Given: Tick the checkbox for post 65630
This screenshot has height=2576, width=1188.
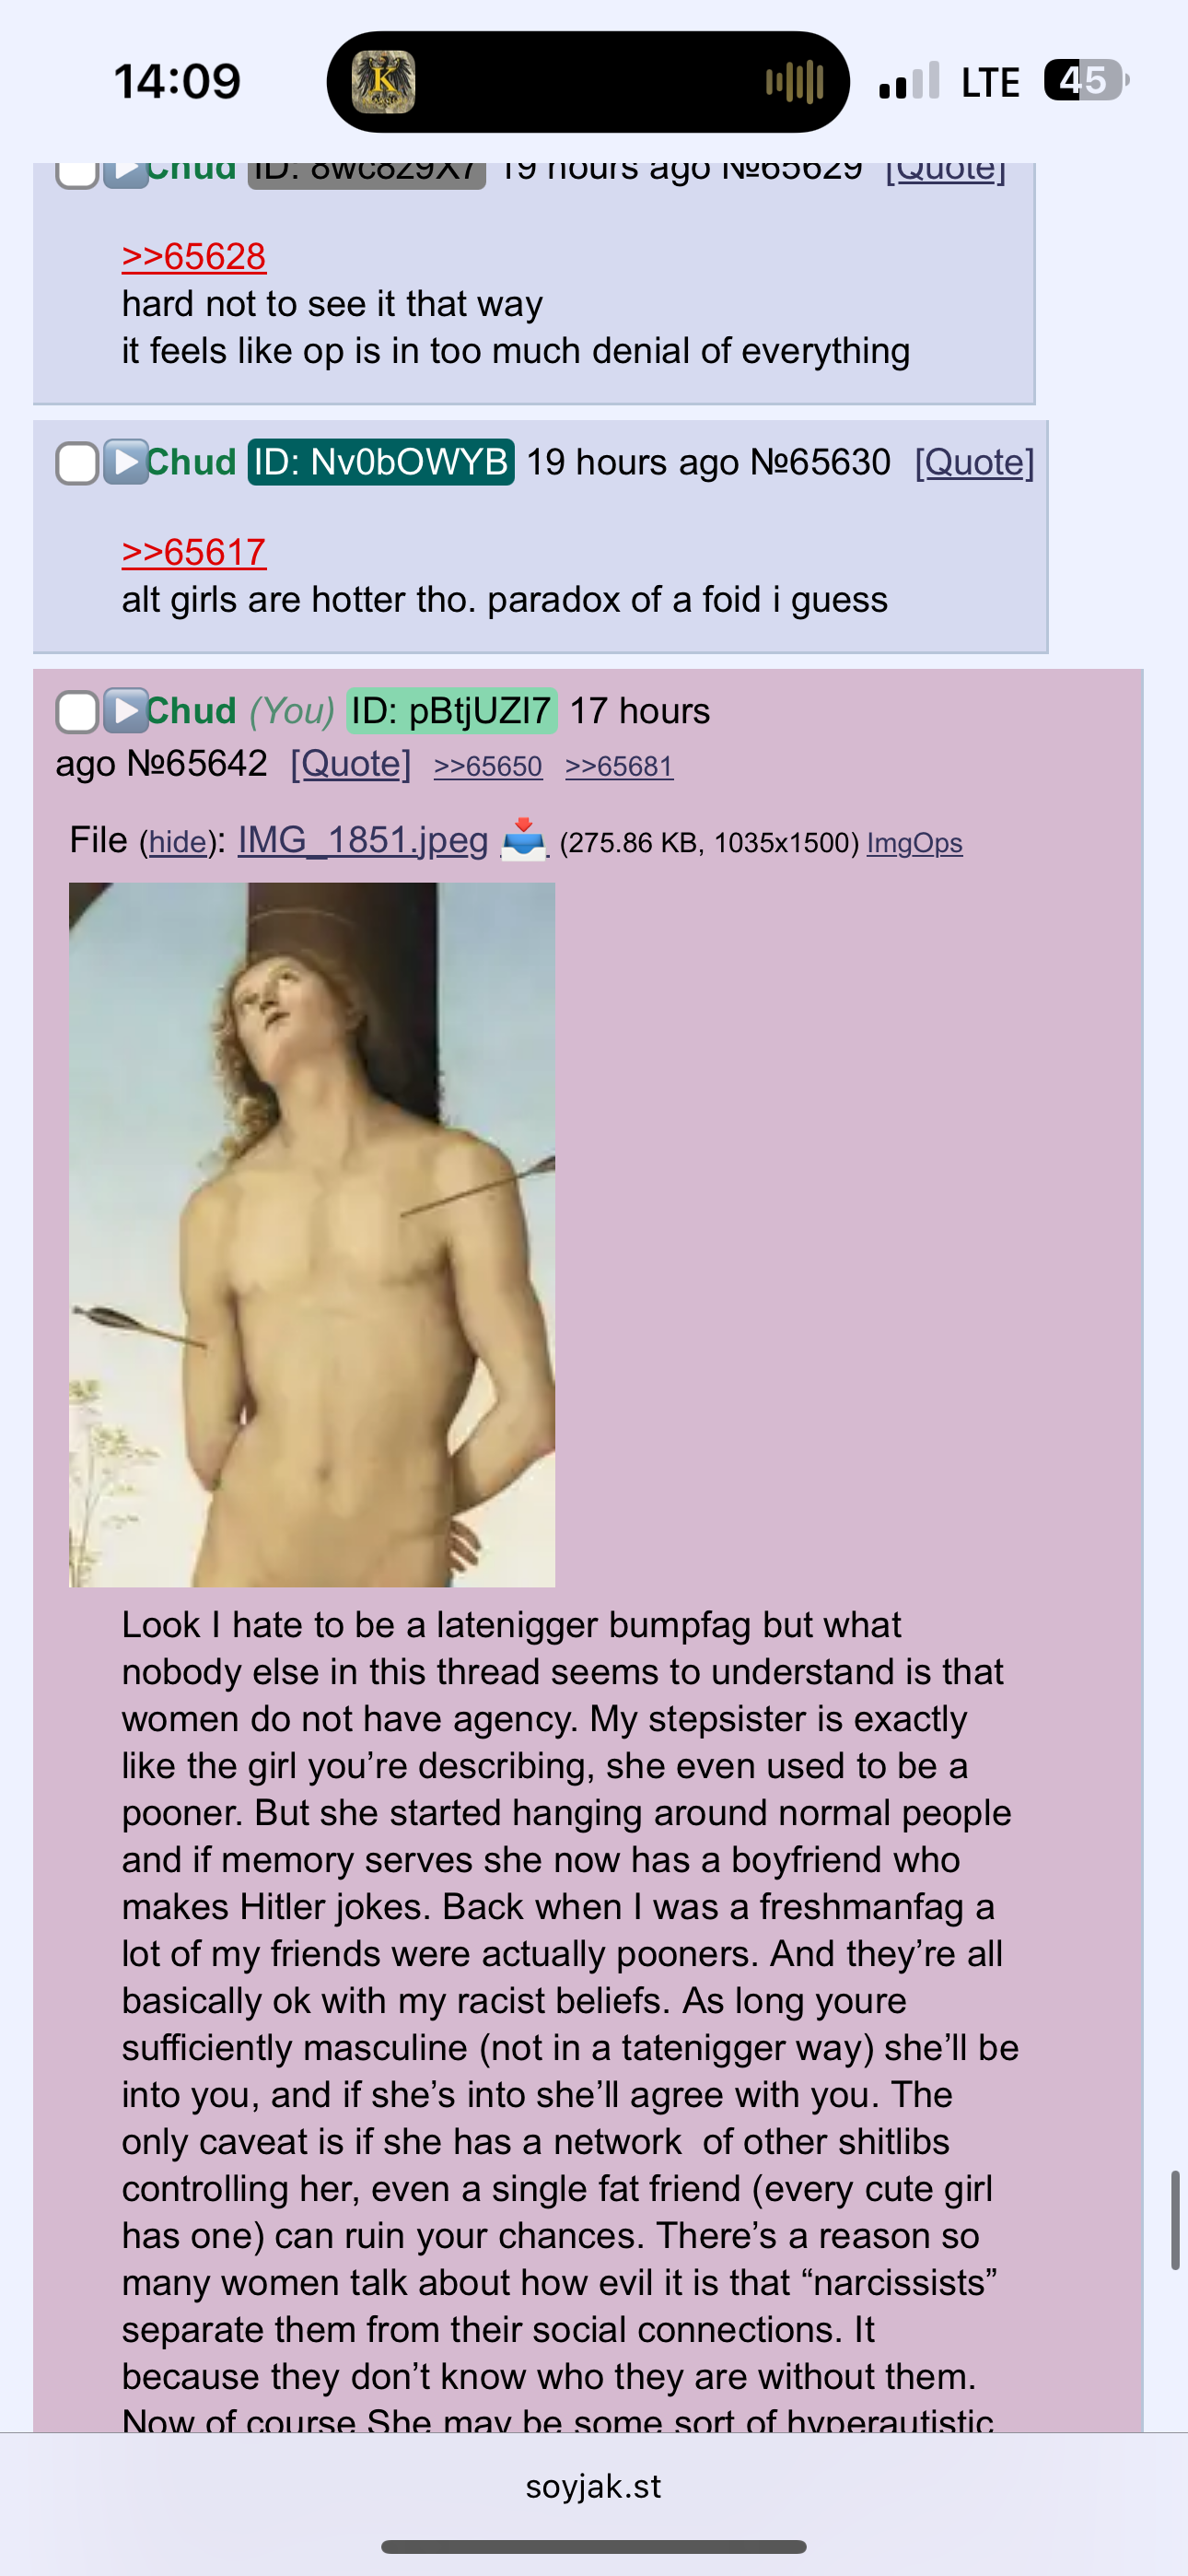Looking at the screenshot, I should [x=77, y=463].
